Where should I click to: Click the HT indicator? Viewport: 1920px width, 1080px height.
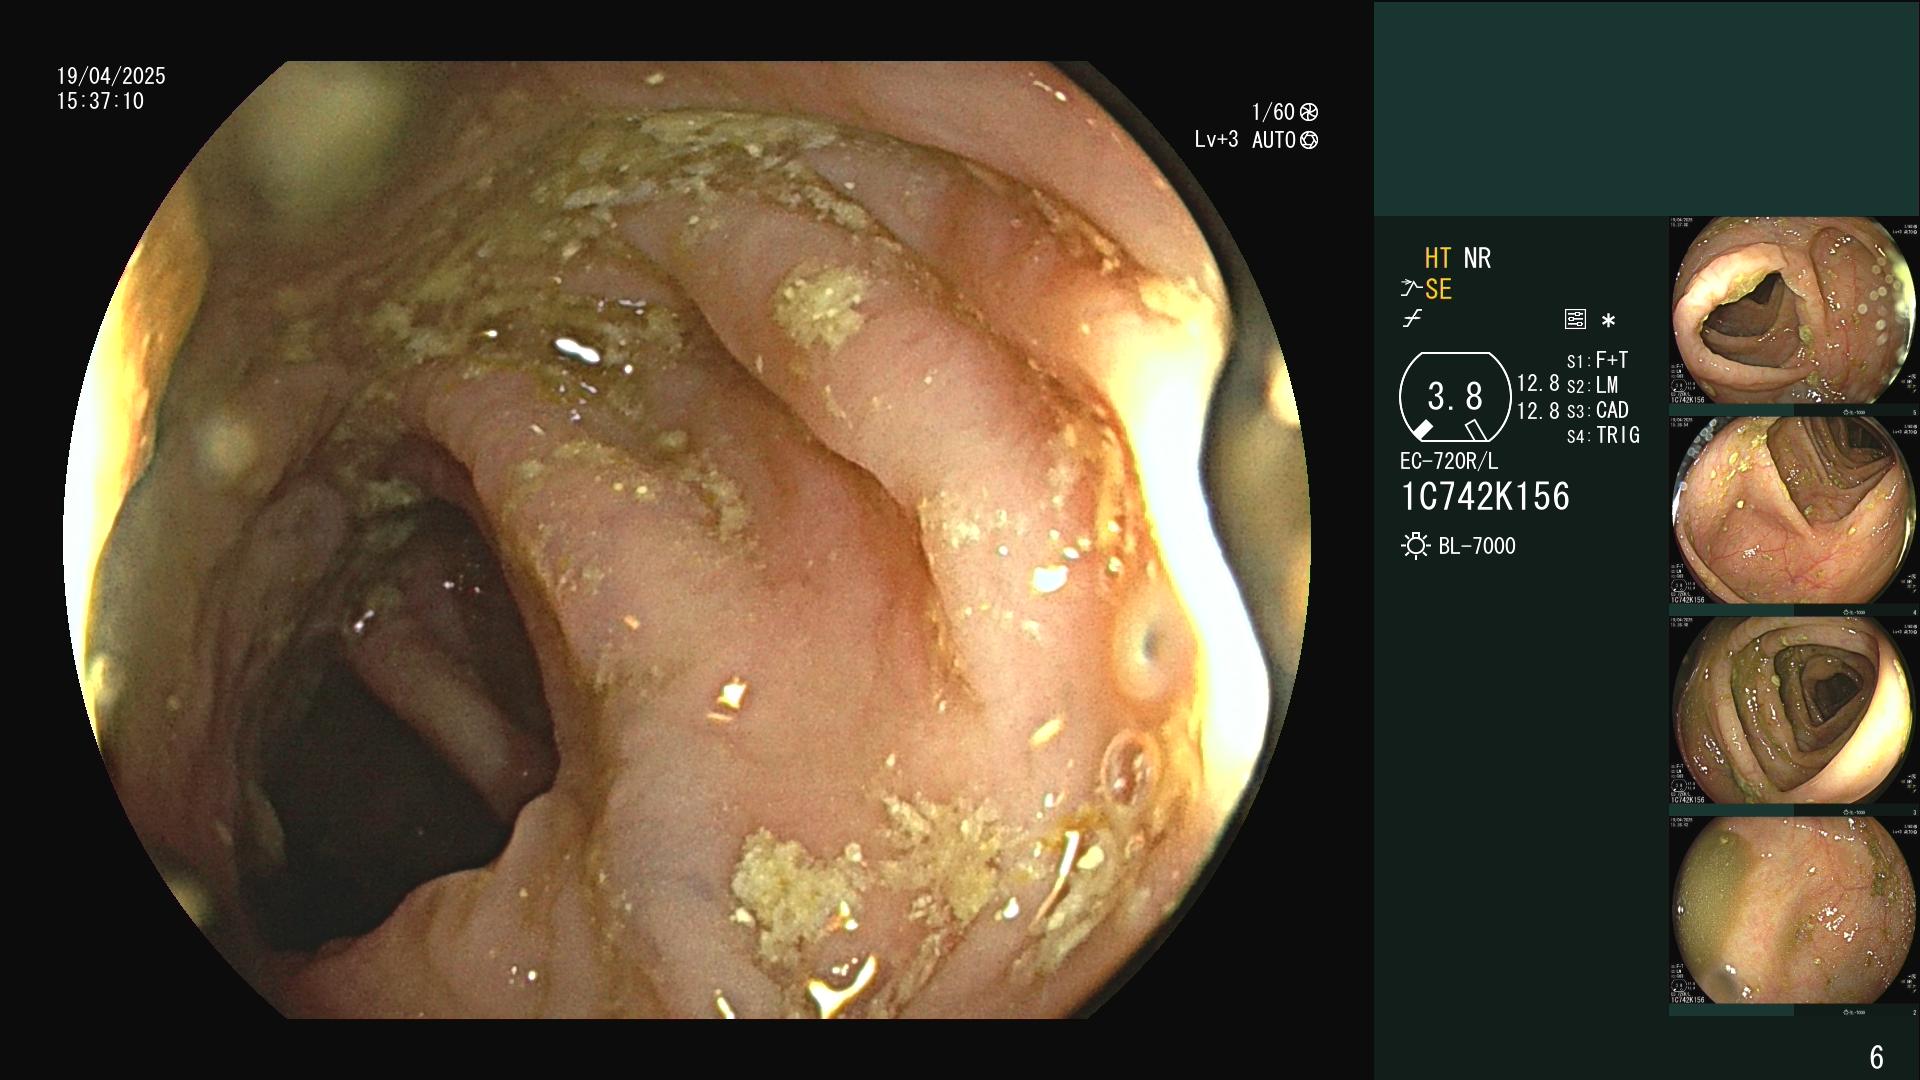pyautogui.click(x=1438, y=258)
